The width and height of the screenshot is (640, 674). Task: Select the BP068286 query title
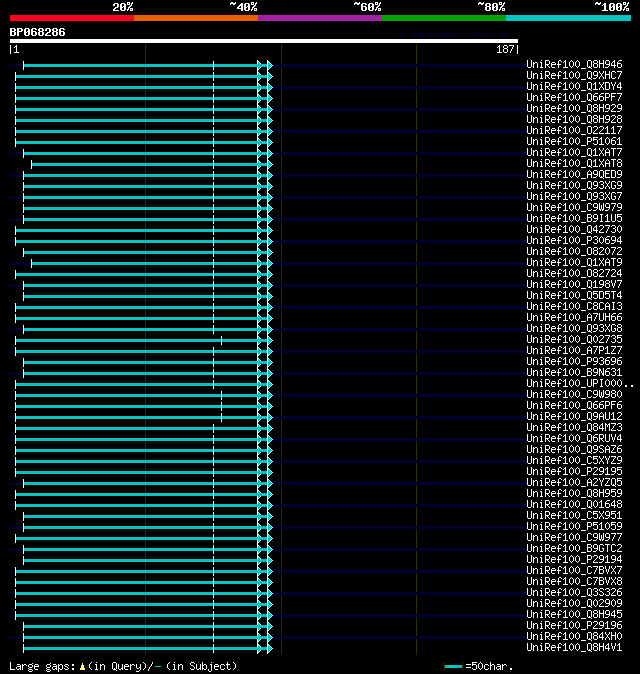37,32
